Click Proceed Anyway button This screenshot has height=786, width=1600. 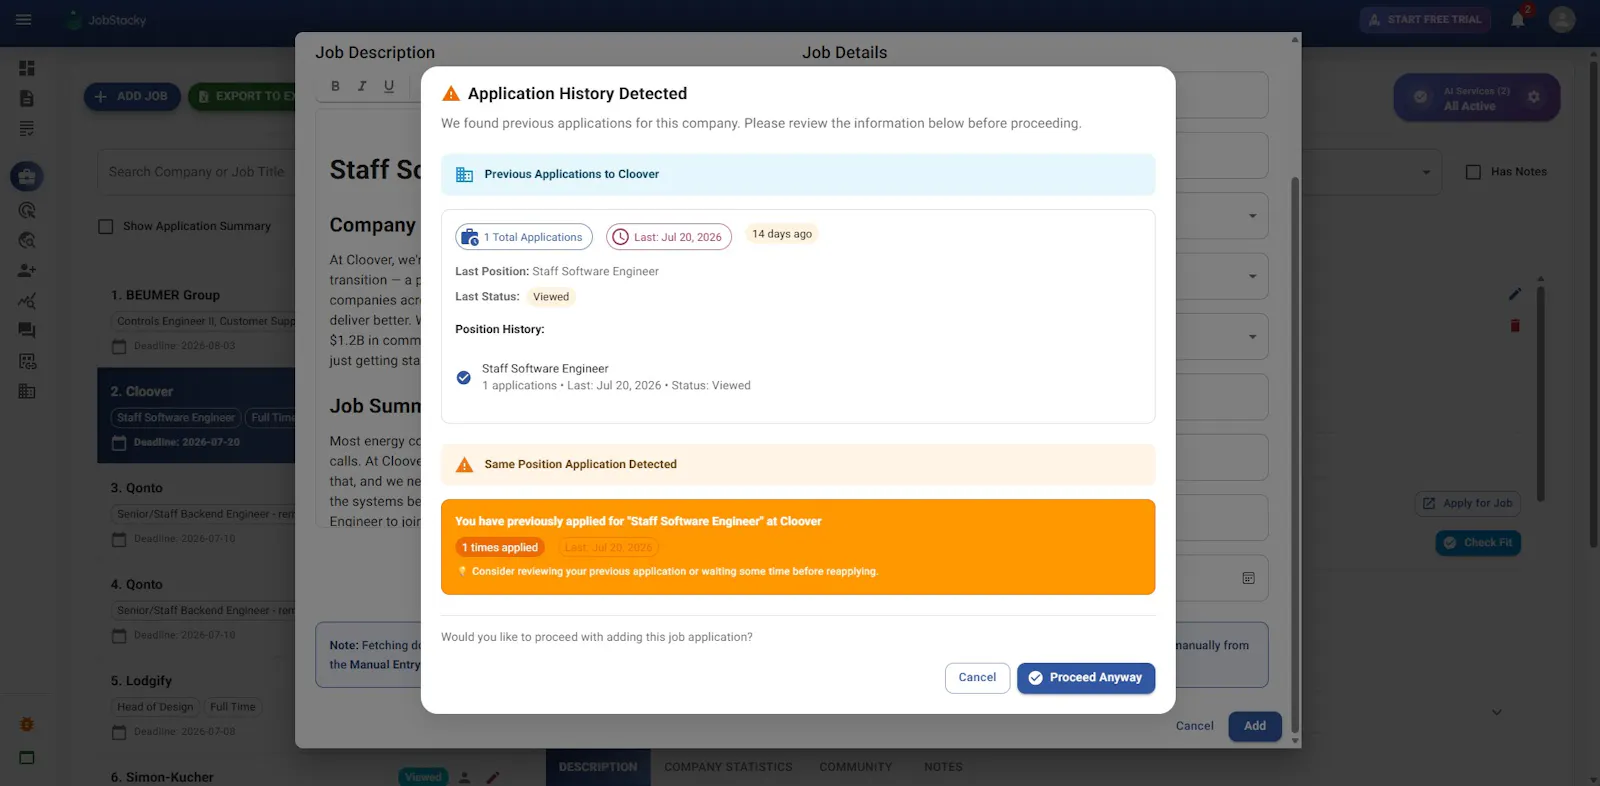pyautogui.click(x=1086, y=678)
